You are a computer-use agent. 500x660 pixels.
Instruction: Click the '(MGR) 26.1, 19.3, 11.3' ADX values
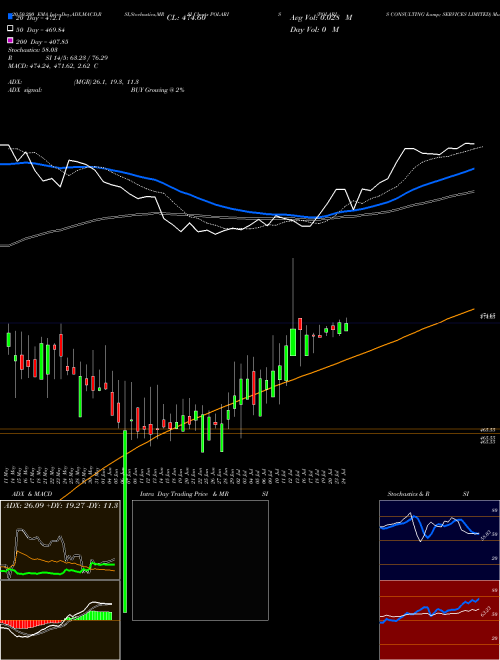106,82
